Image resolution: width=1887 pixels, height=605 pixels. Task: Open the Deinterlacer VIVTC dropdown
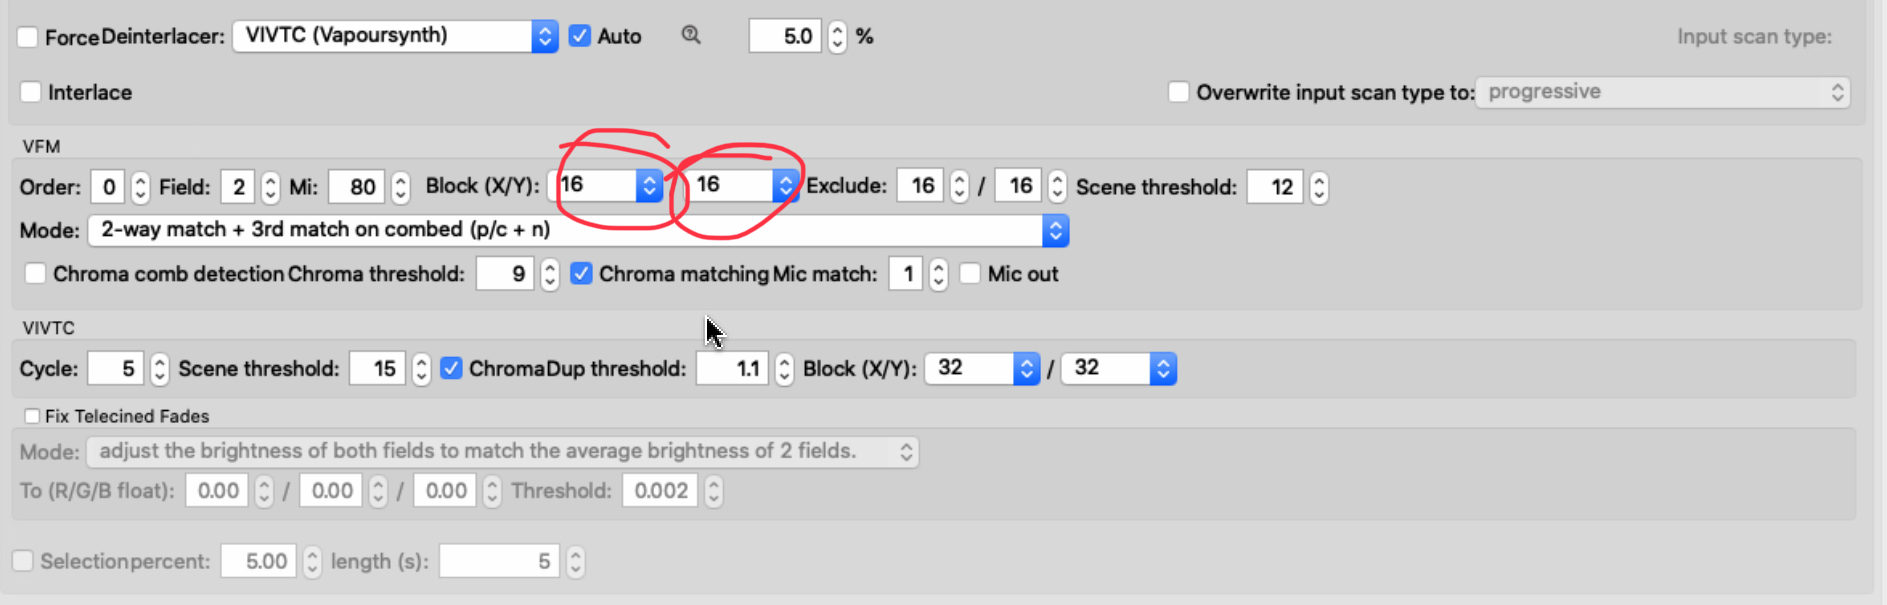click(395, 36)
